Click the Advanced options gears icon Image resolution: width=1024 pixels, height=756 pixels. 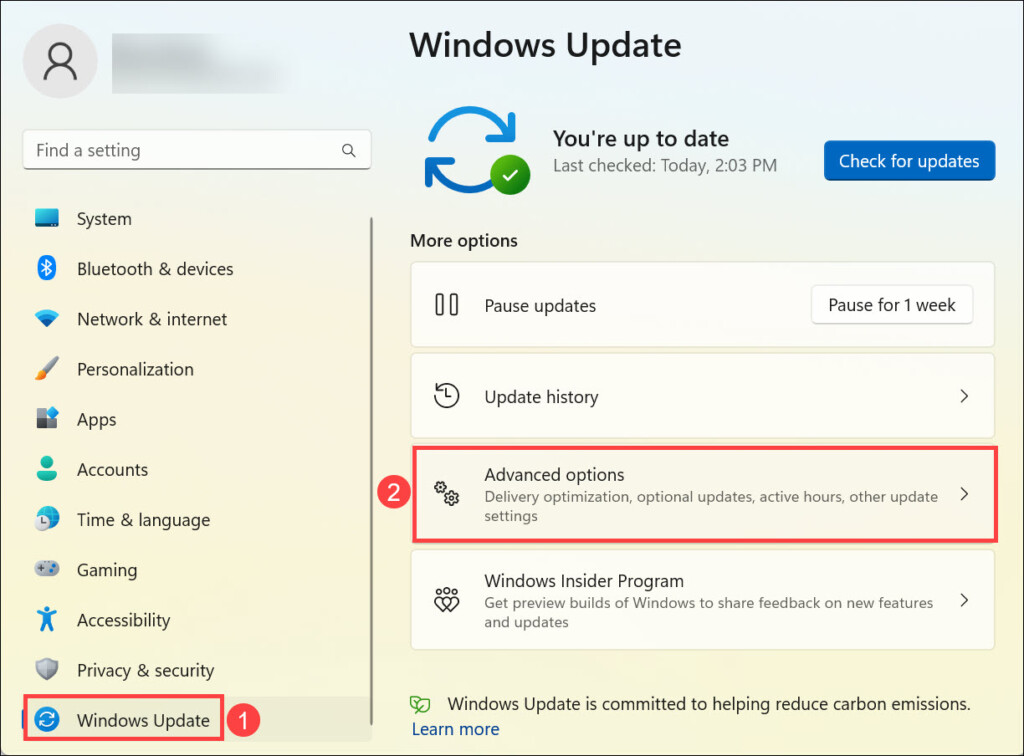446,493
